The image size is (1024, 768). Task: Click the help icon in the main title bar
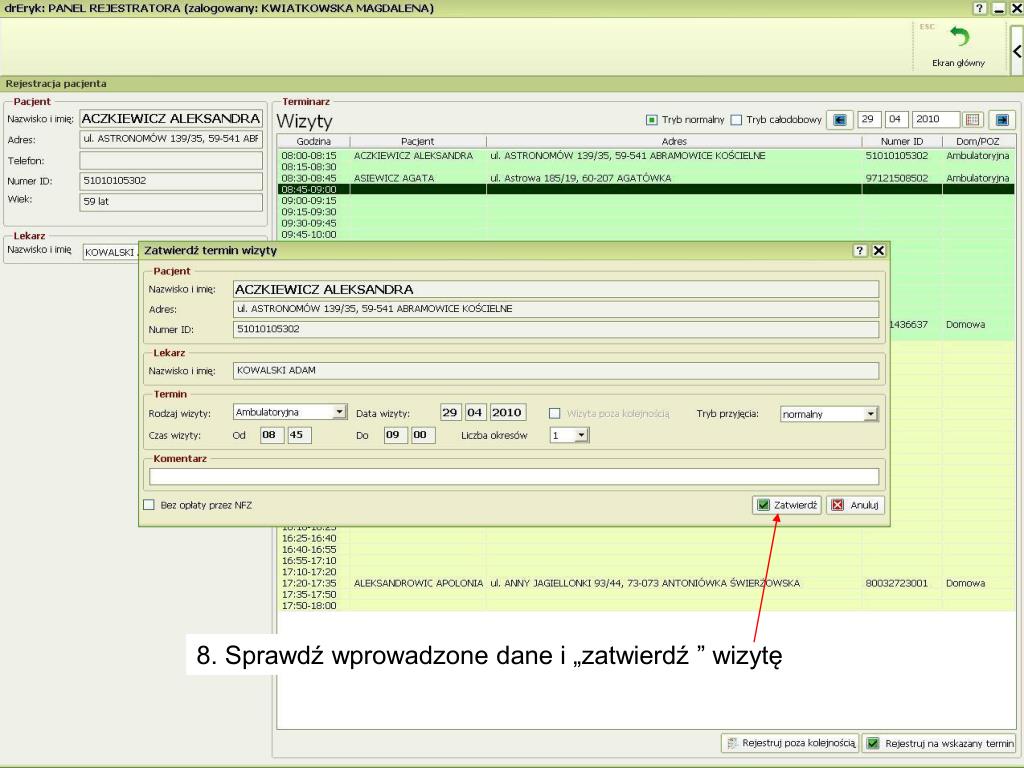click(x=981, y=8)
